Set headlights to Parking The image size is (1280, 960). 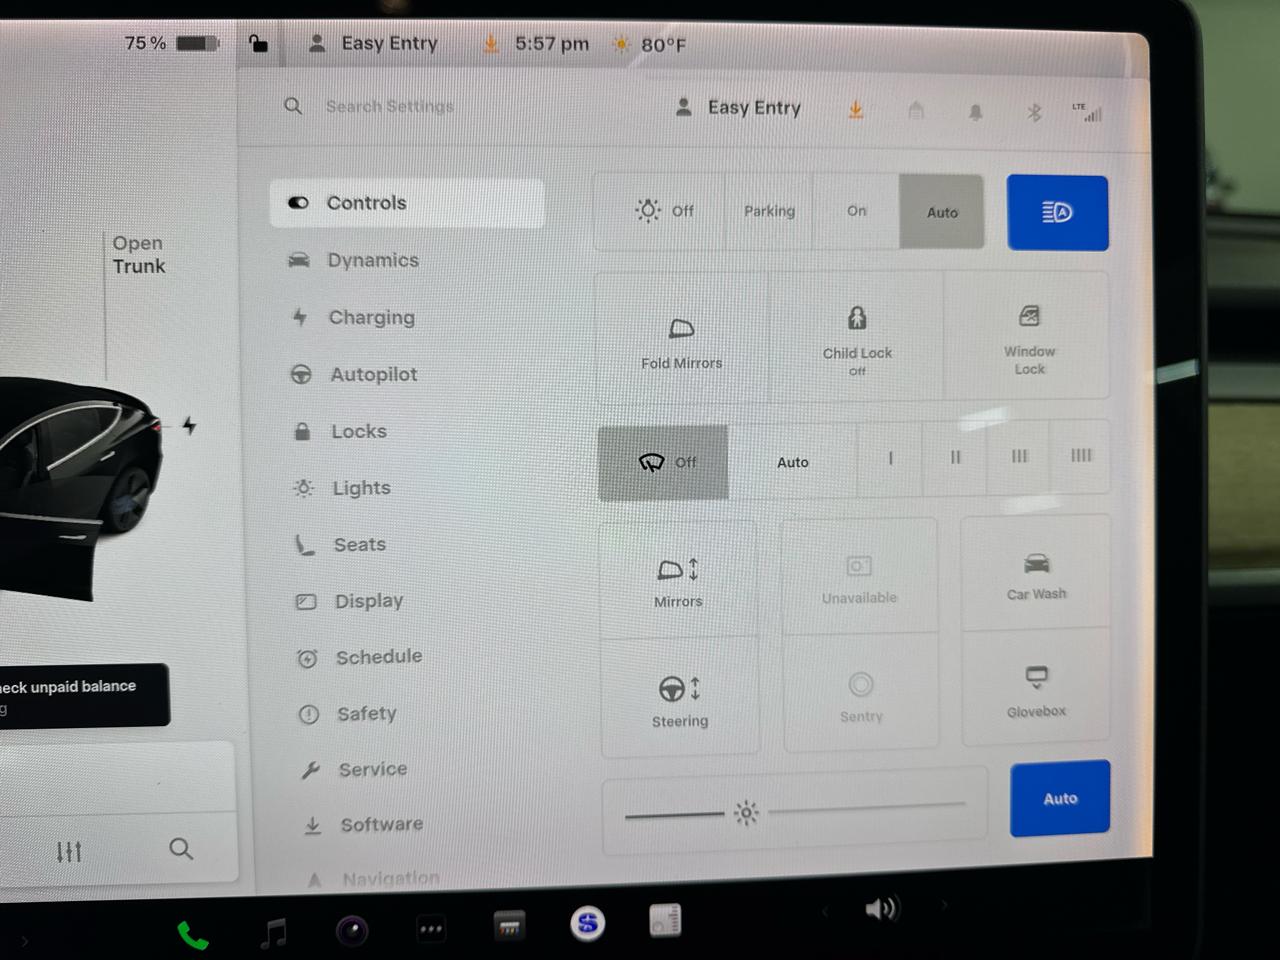click(769, 211)
